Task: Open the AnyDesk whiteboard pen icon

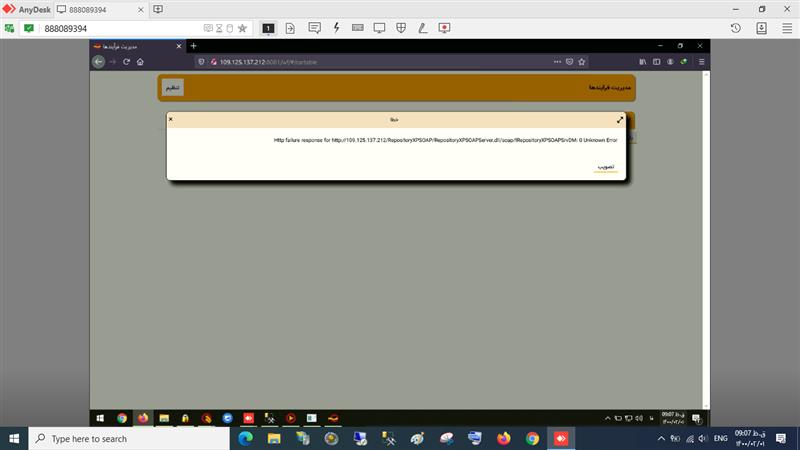Action: pos(423,28)
